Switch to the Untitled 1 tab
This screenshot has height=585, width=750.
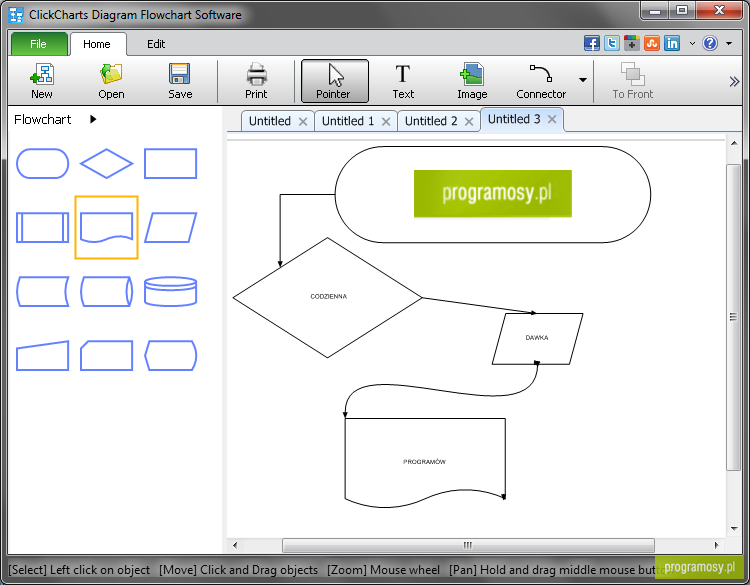pyautogui.click(x=348, y=121)
